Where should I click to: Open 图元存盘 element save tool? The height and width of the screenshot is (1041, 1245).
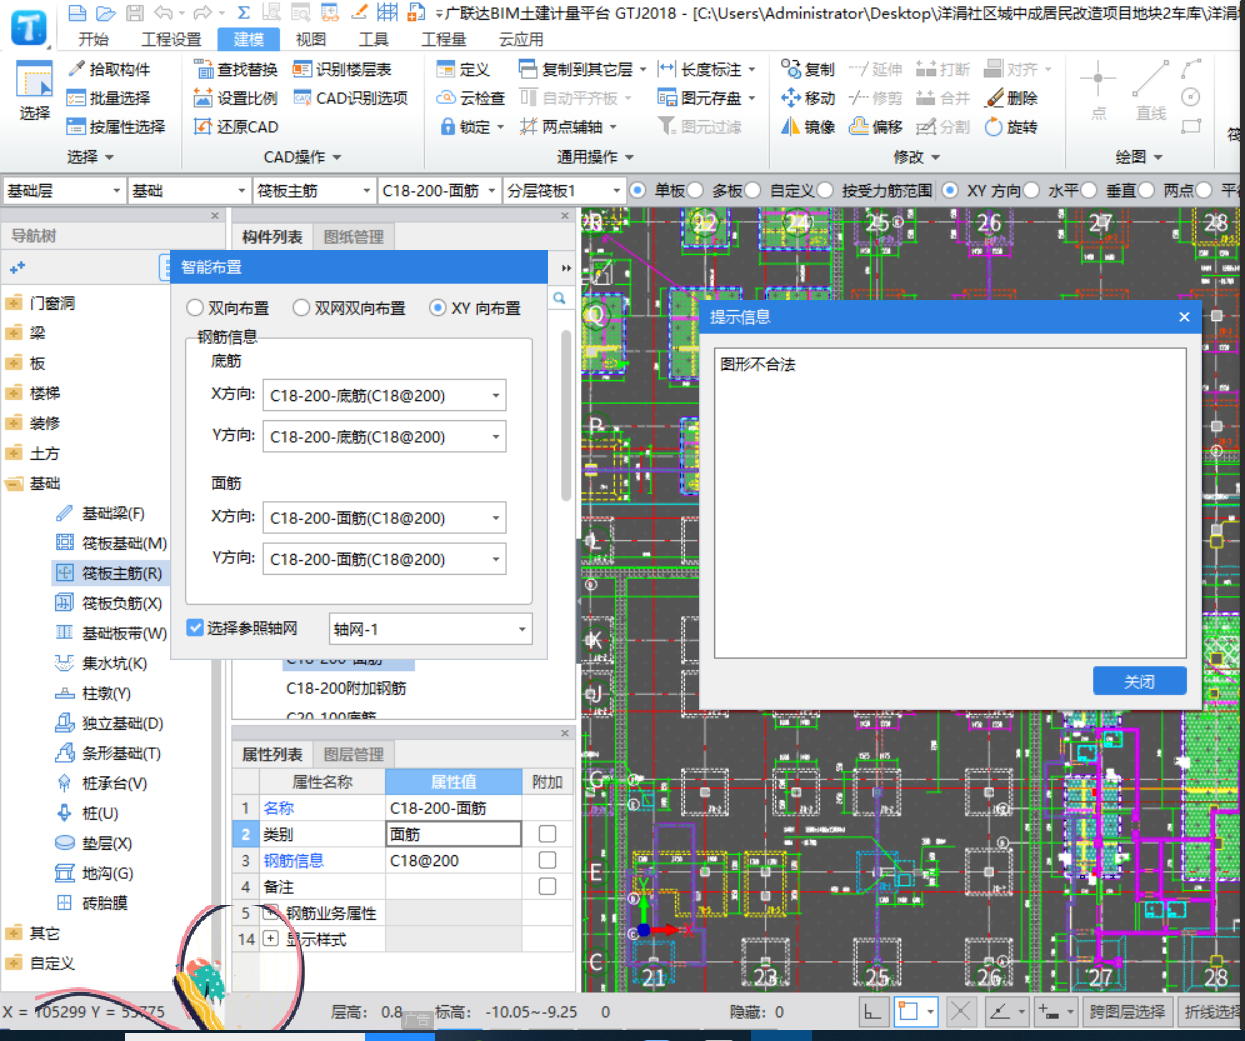coord(706,98)
